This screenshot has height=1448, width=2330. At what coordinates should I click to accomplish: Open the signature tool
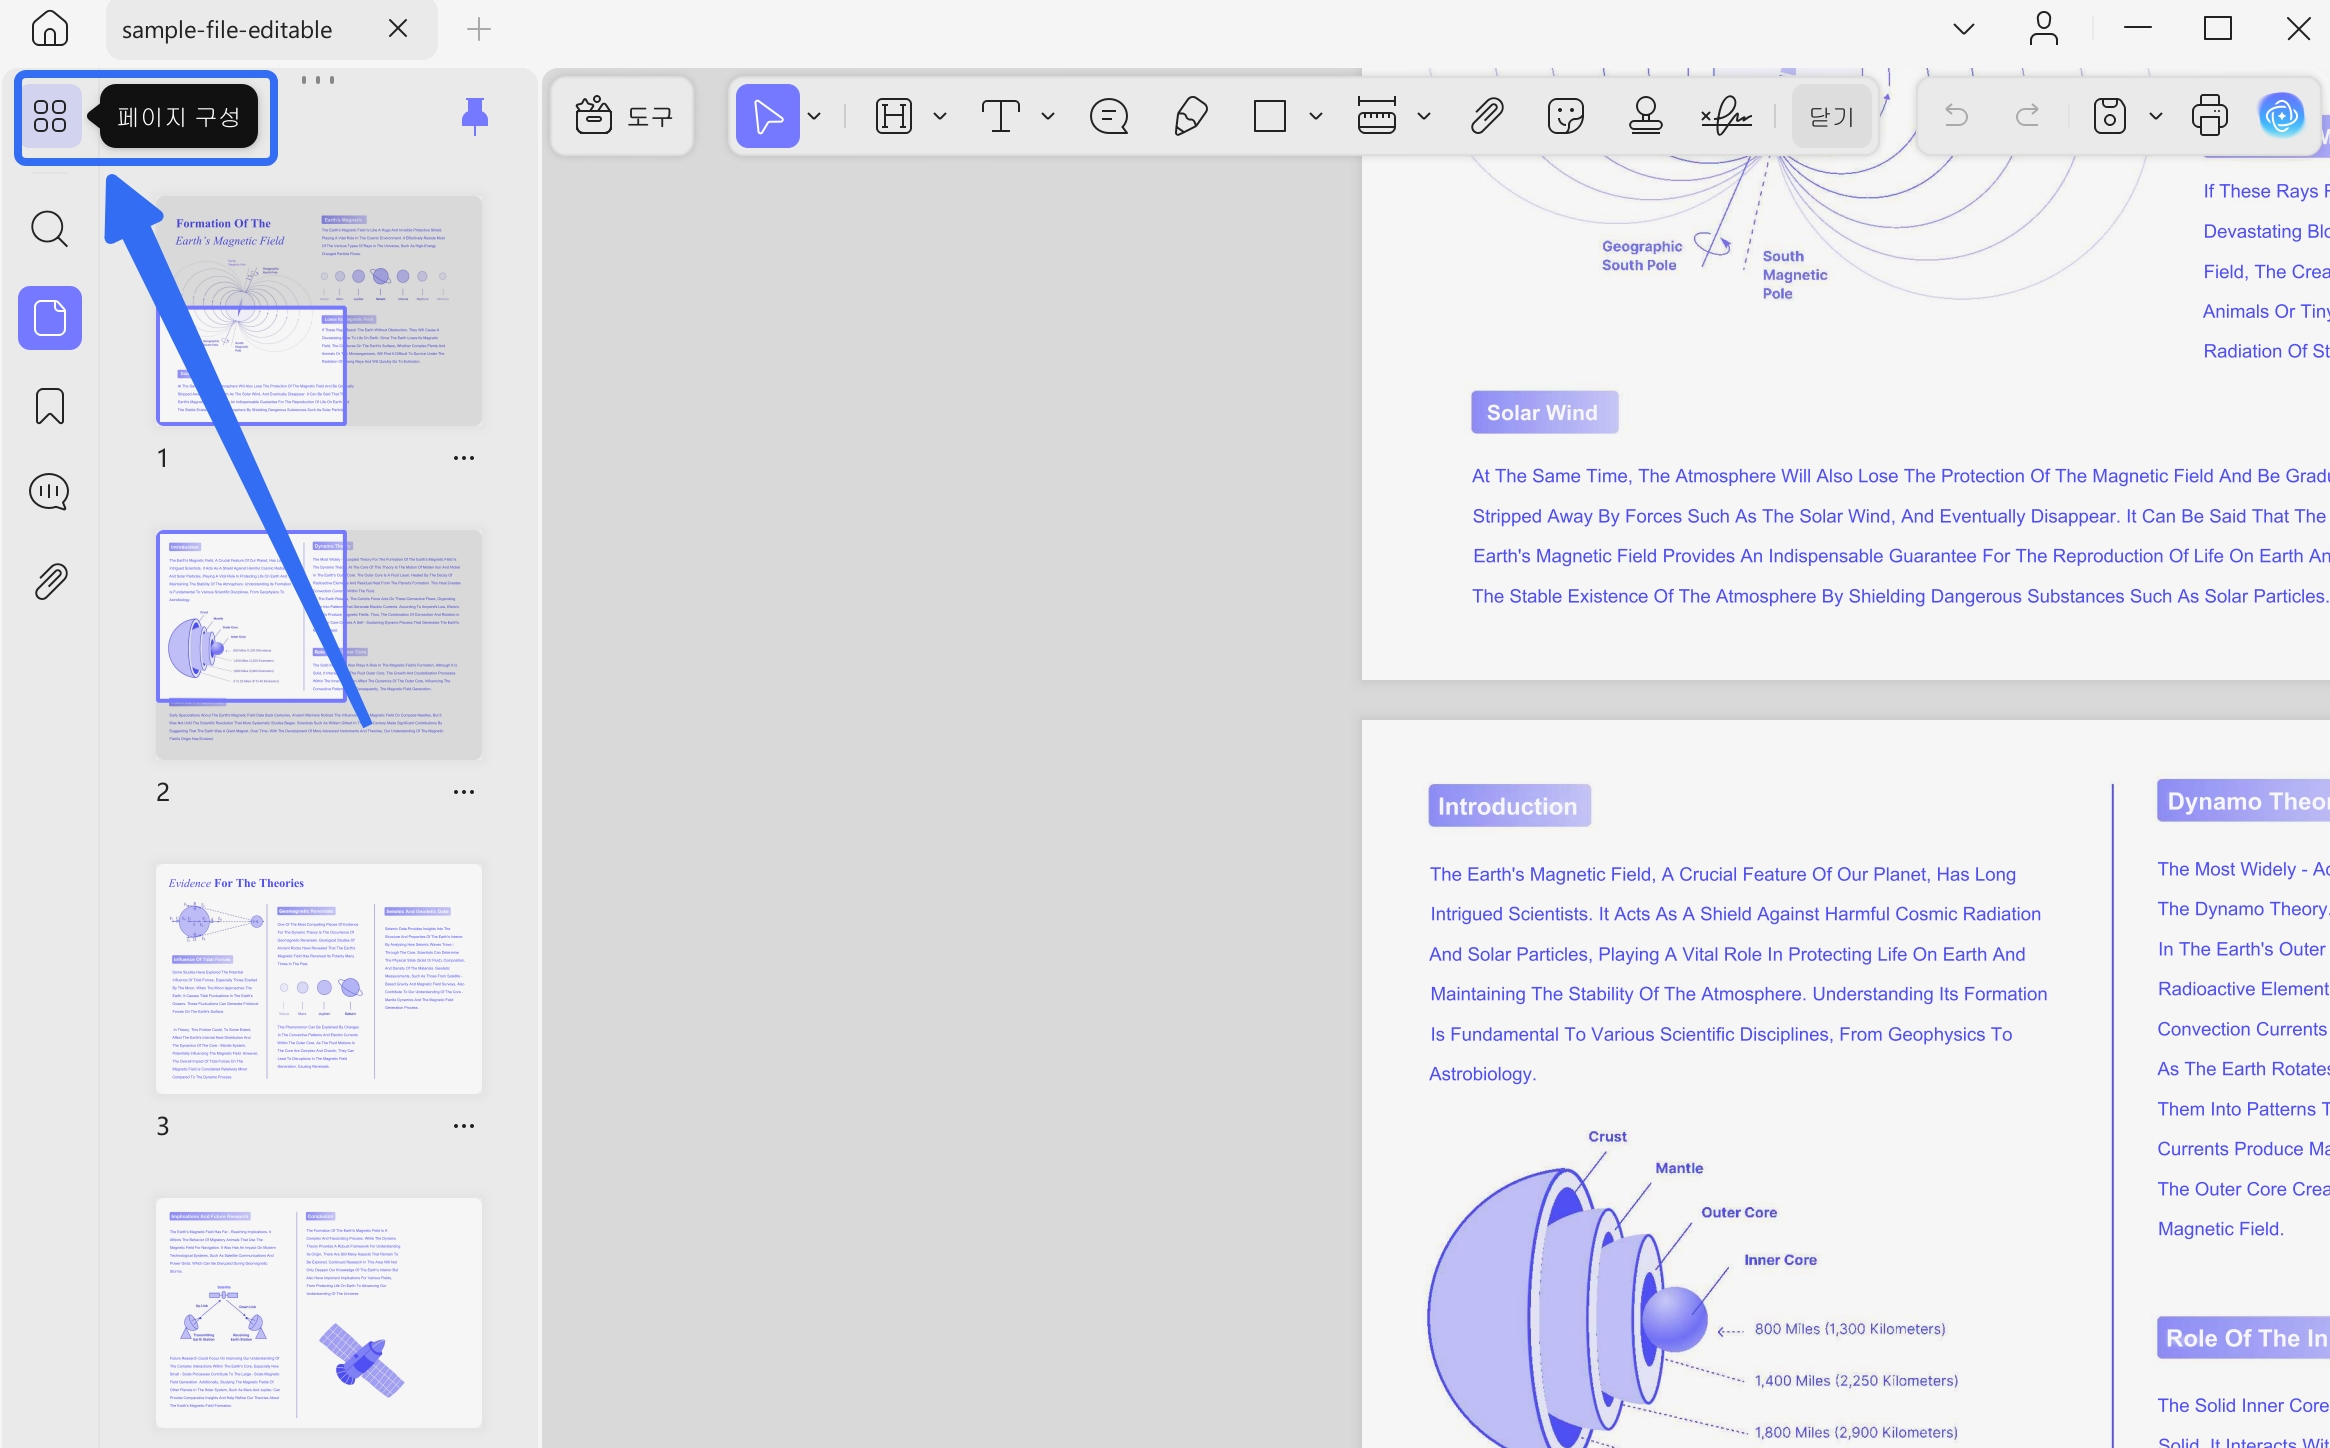click(x=1726, y=116)
